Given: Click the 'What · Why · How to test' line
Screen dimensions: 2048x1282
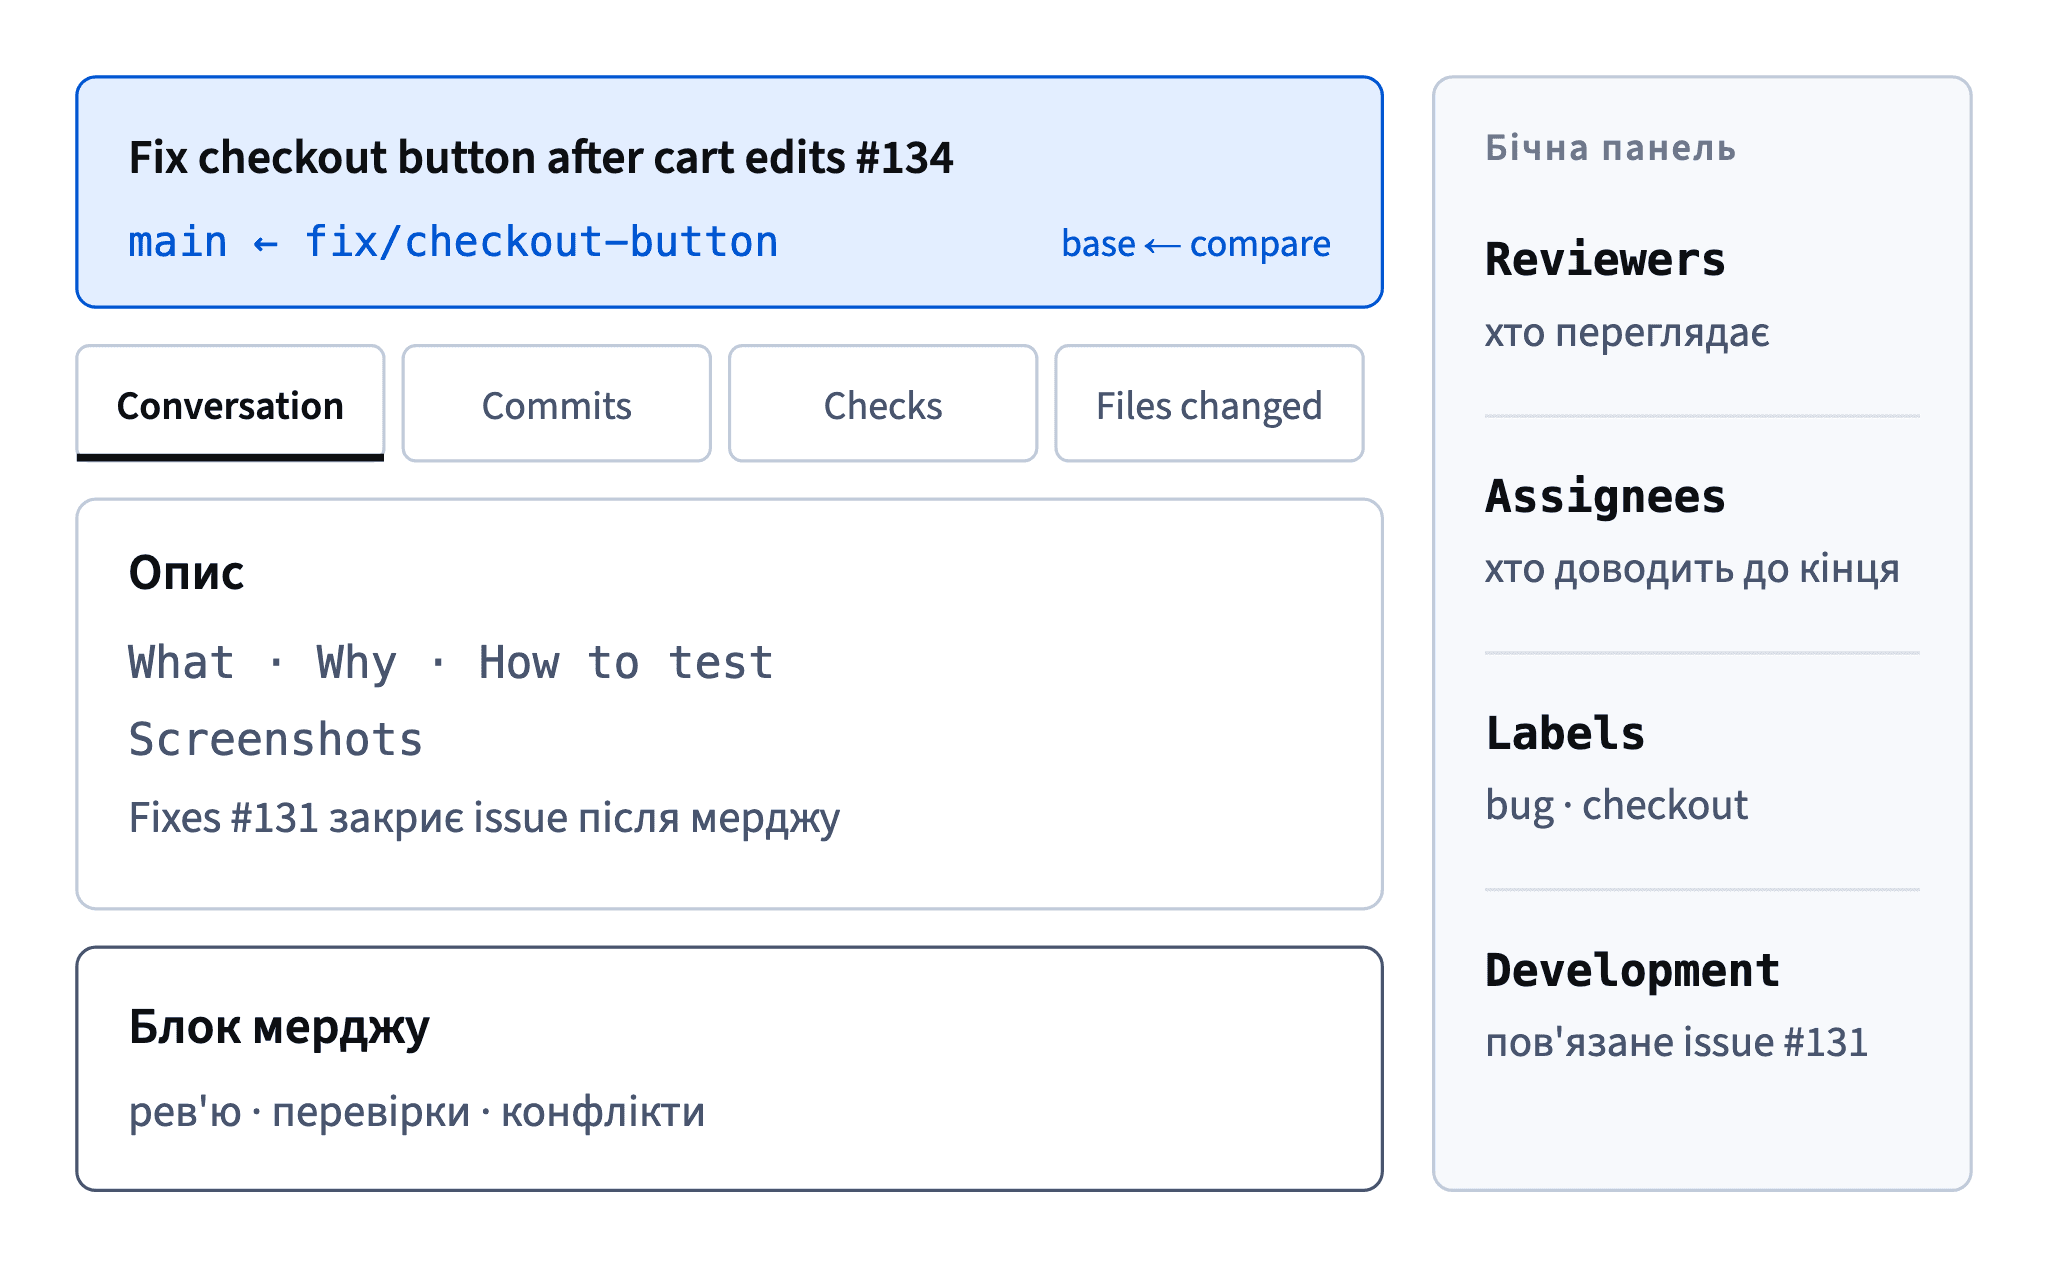Looking at the screenshot, I should tap(451, 662).
